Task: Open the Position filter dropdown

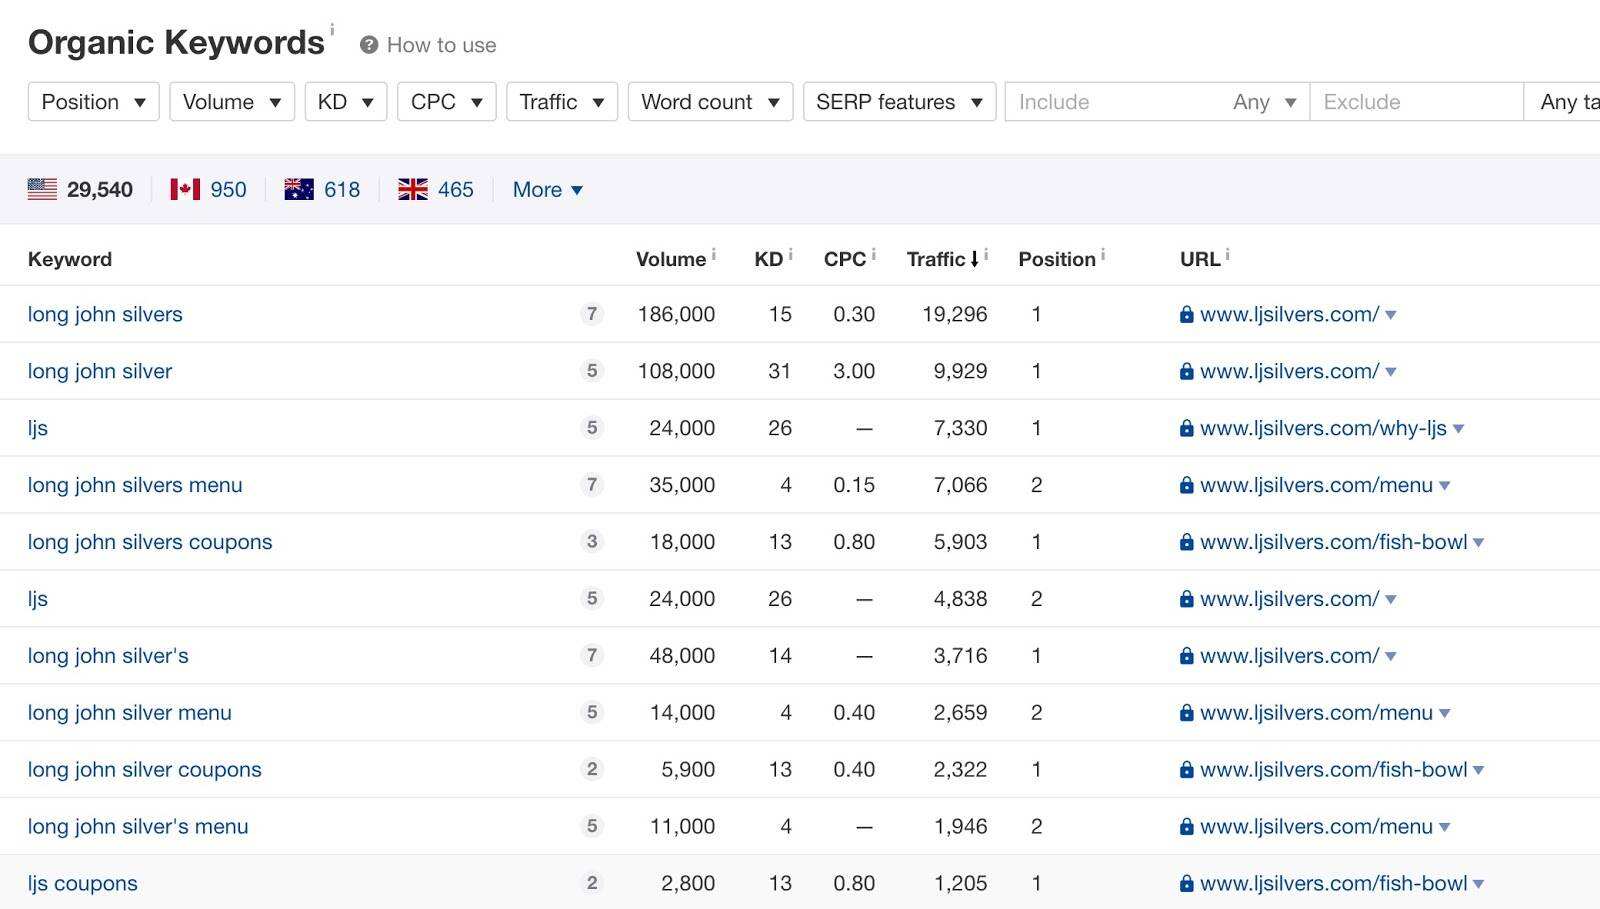Action: 93,102
